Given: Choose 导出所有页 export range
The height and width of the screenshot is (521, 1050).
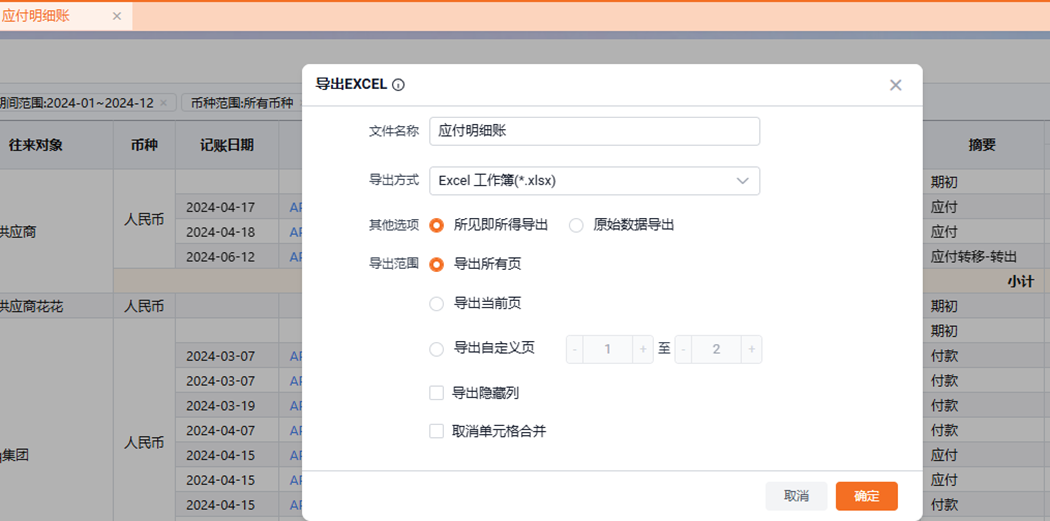Looking at the screenshot, I should click(x=437, y=265).
